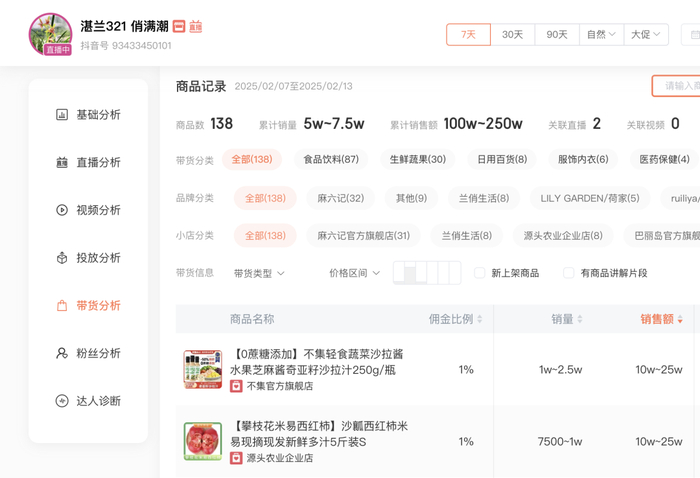Check the 有商品讲解片段 option
Screen dimensions: 700x478
[x=569, y=273]
